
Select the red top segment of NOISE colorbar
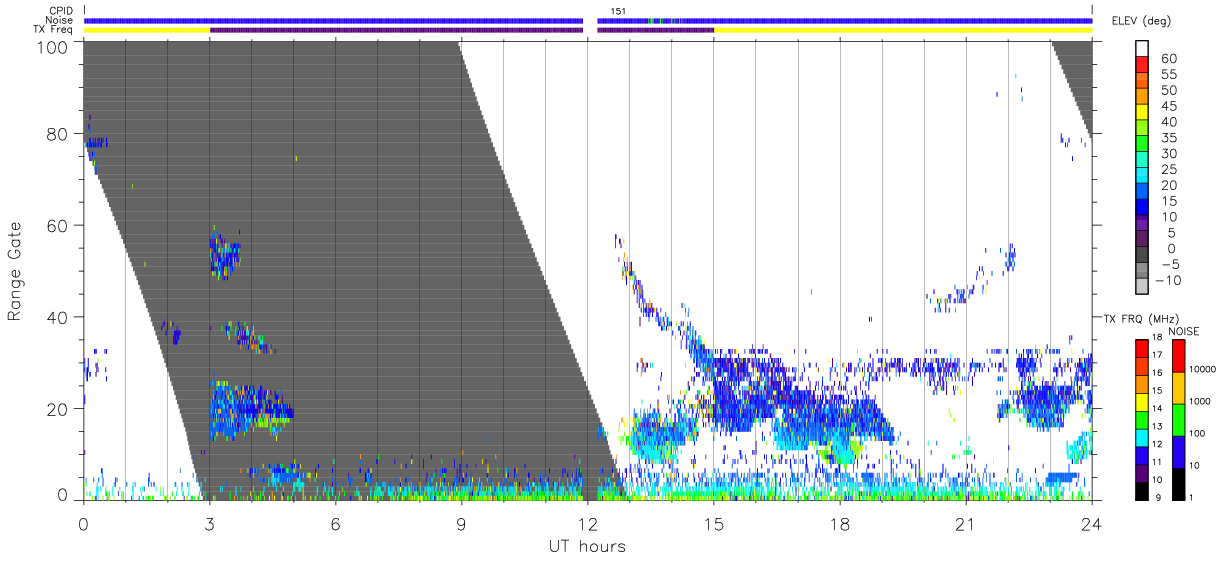[1177, 356]
